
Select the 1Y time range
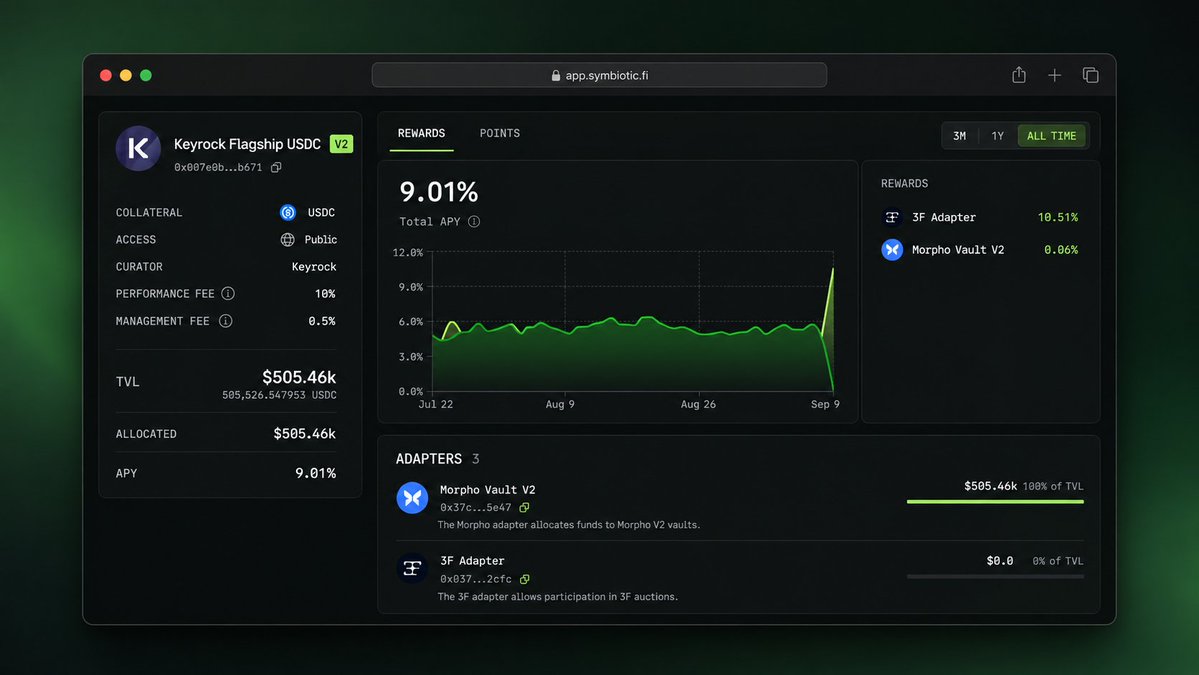[x=997, y=136]
